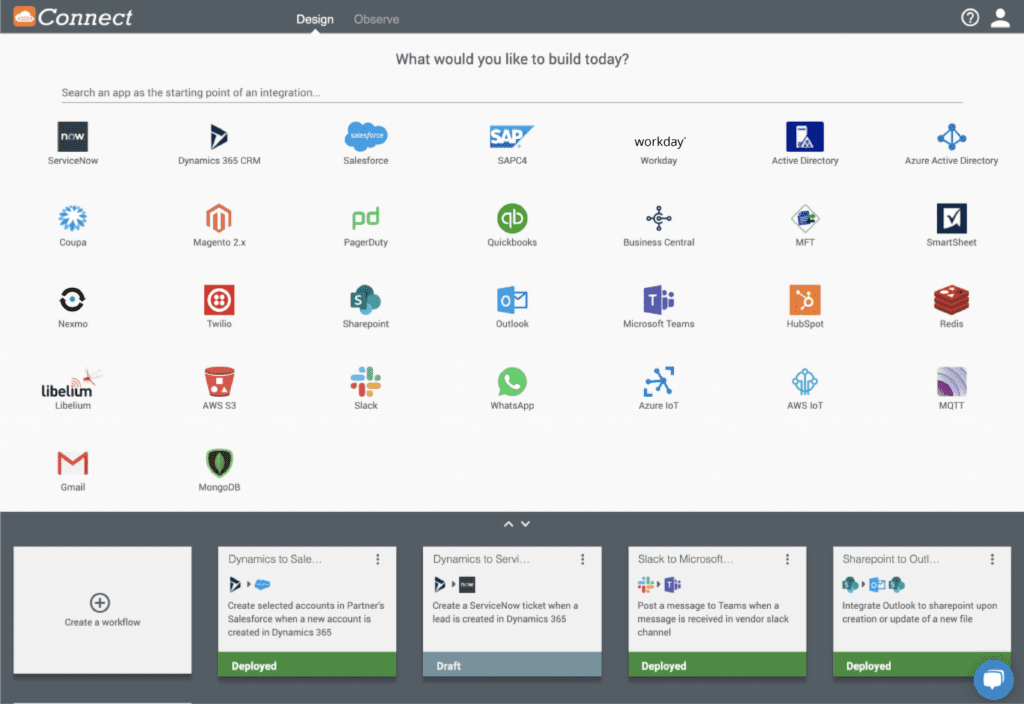Open the chat support bubble
The height and width of the screenshot is (704, 1024).
pos(993,680)
